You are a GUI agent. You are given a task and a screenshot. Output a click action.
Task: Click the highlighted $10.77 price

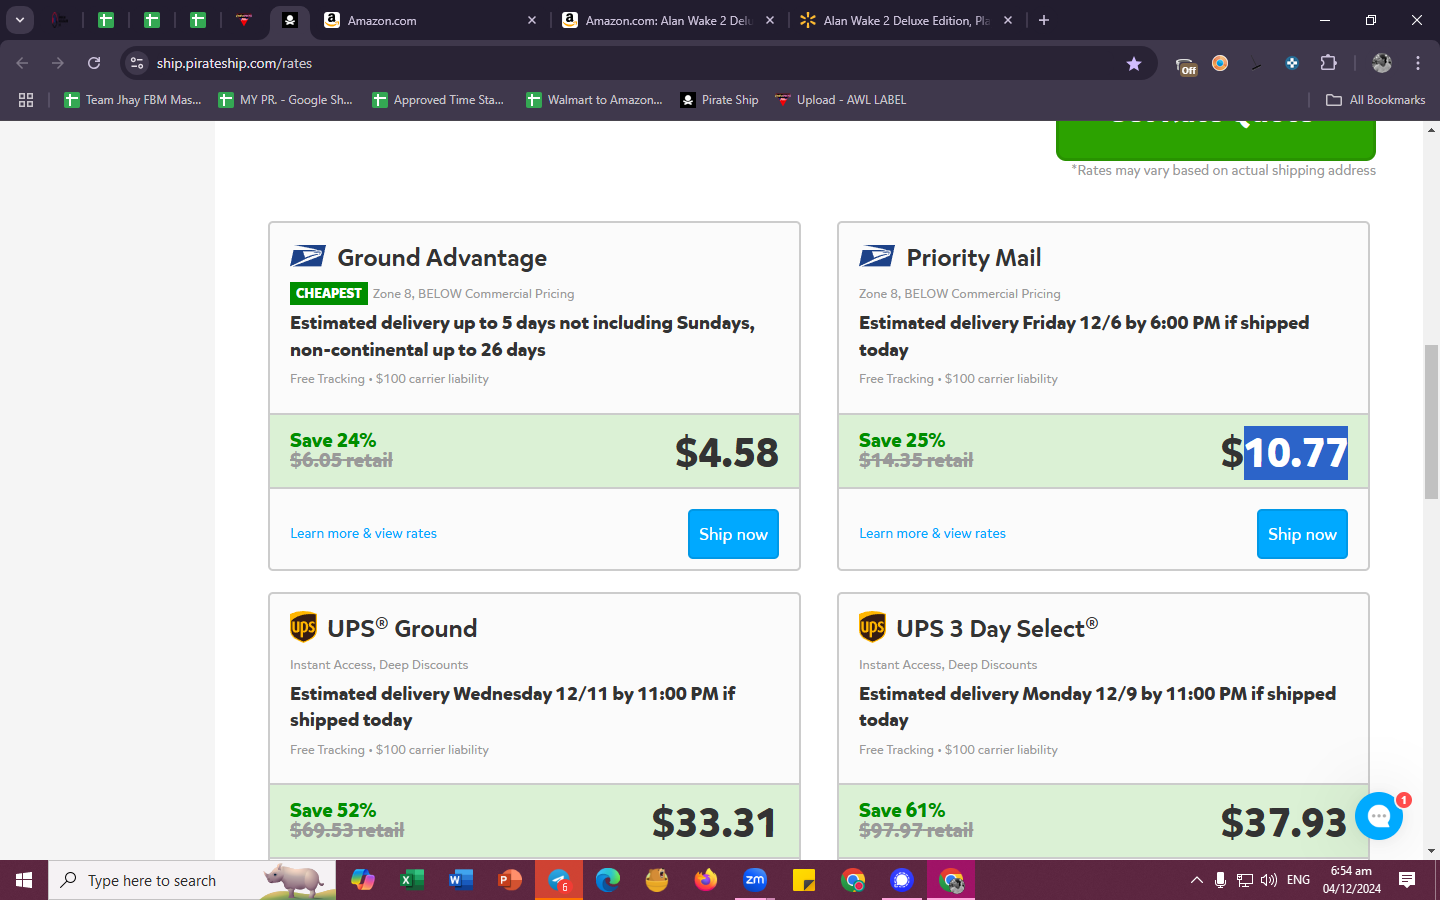pos(1284,453)
